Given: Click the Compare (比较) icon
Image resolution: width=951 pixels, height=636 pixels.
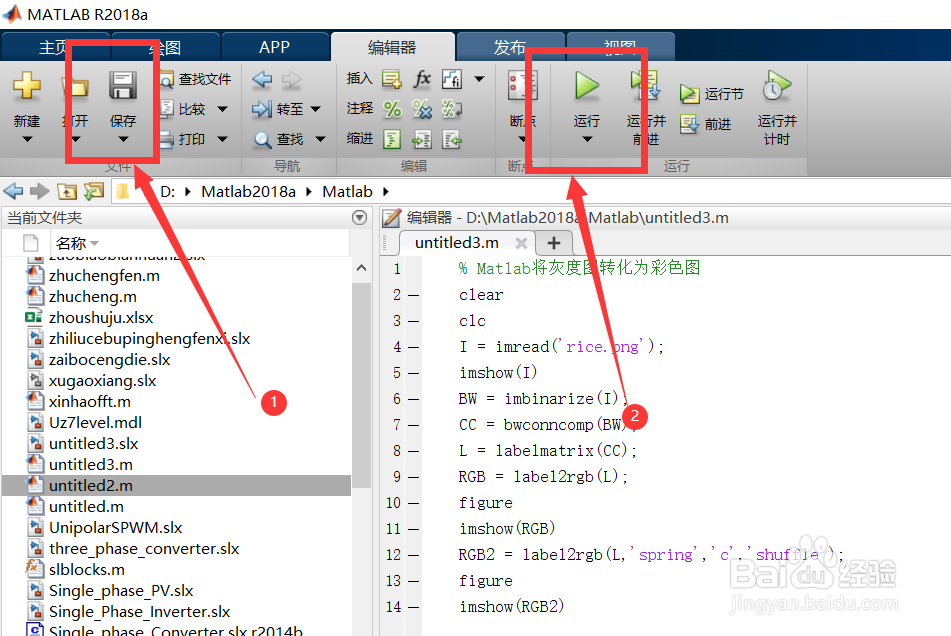Looking at the screenshot, I should coord(167,109).
